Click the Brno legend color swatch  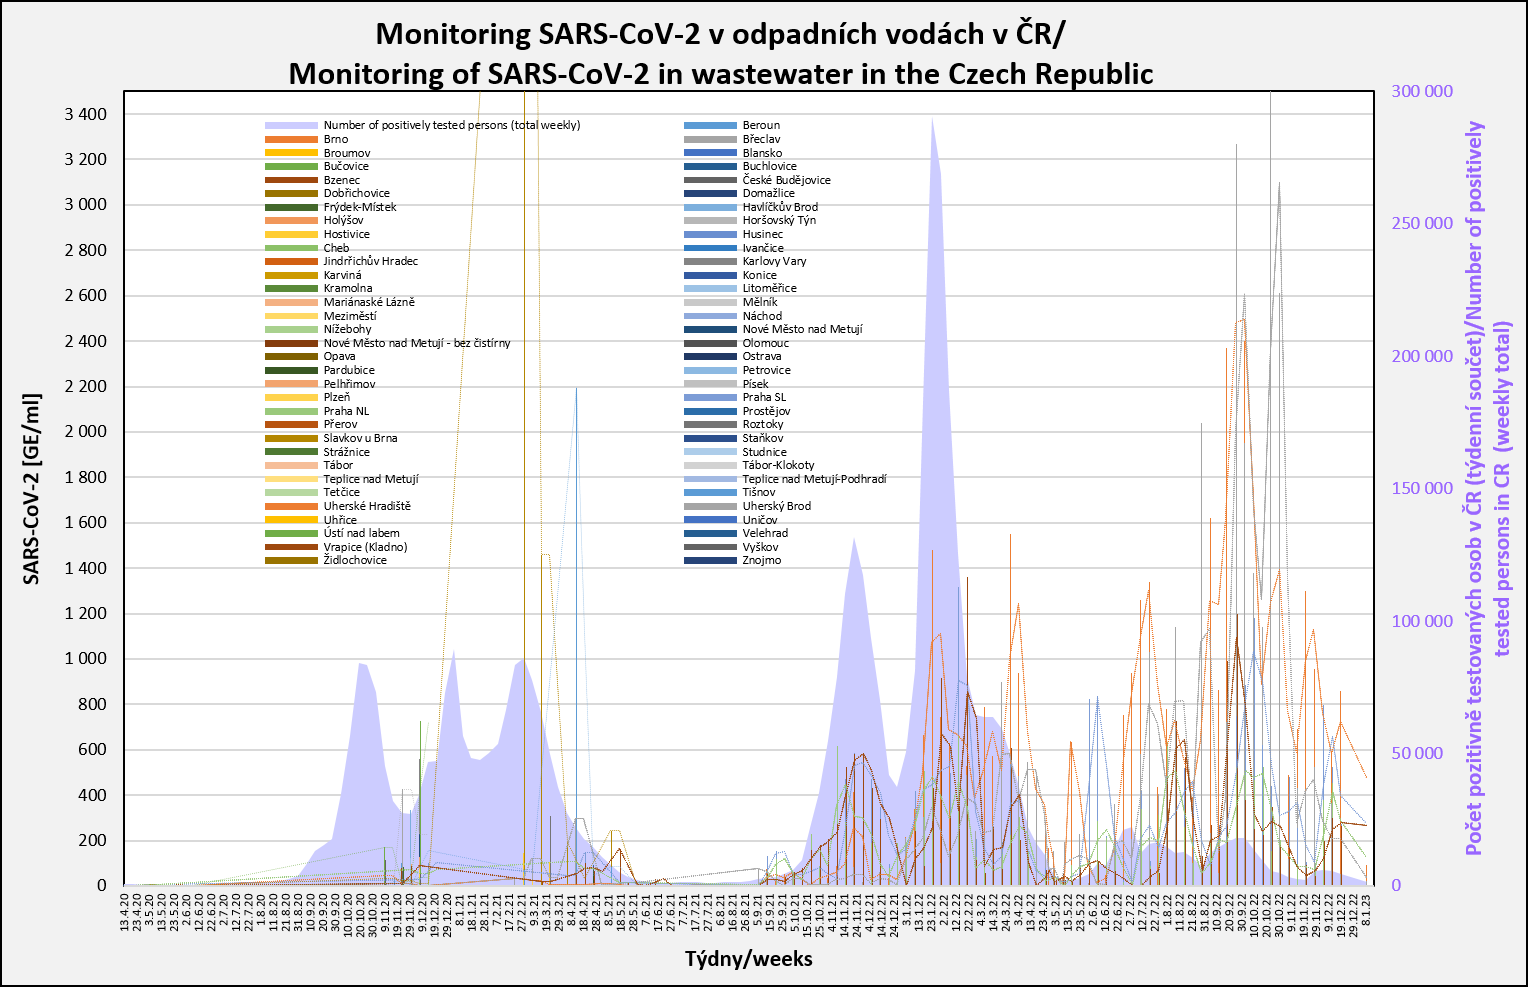click(291, 139)
